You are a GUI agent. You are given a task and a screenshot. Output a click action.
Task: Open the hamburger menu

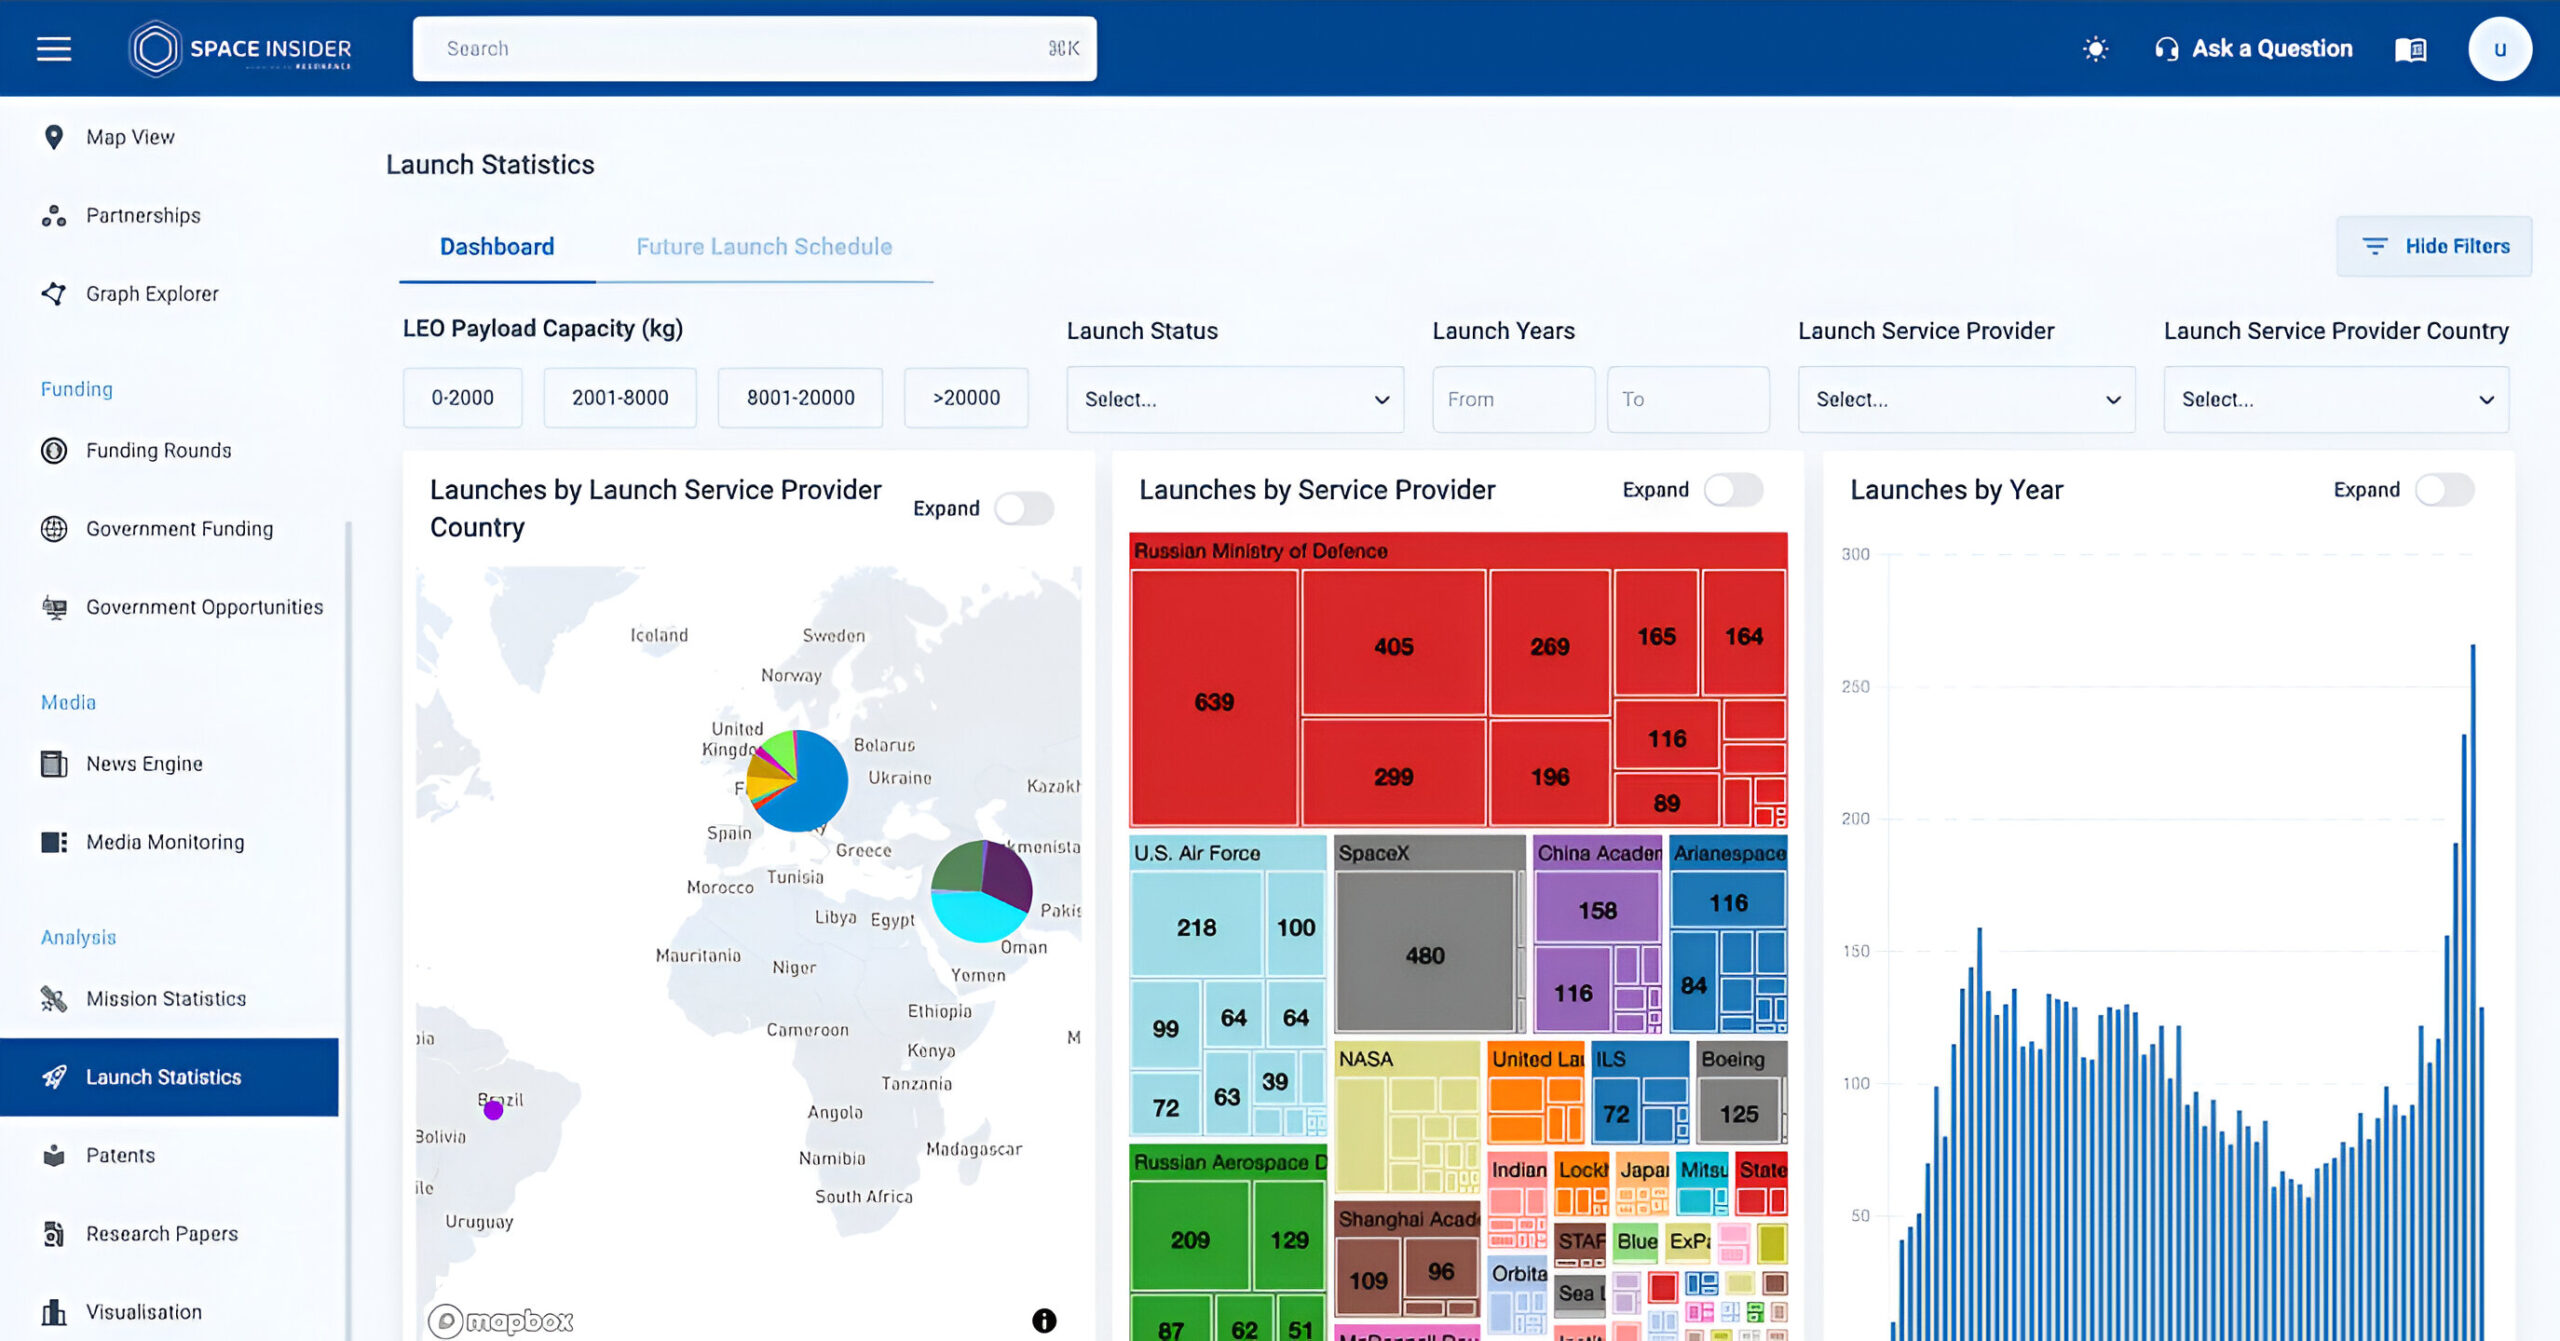click(x=54, y=49)
